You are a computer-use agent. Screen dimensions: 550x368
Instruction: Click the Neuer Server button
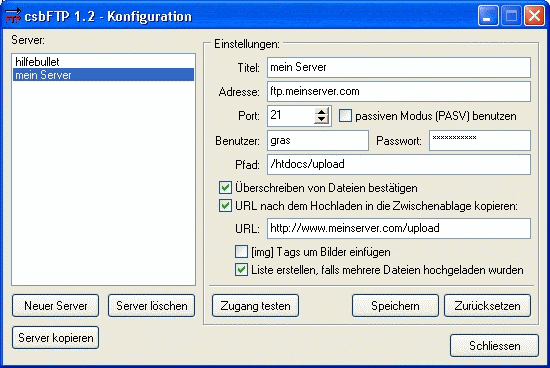pyautogui.click(x=55, y=306)
